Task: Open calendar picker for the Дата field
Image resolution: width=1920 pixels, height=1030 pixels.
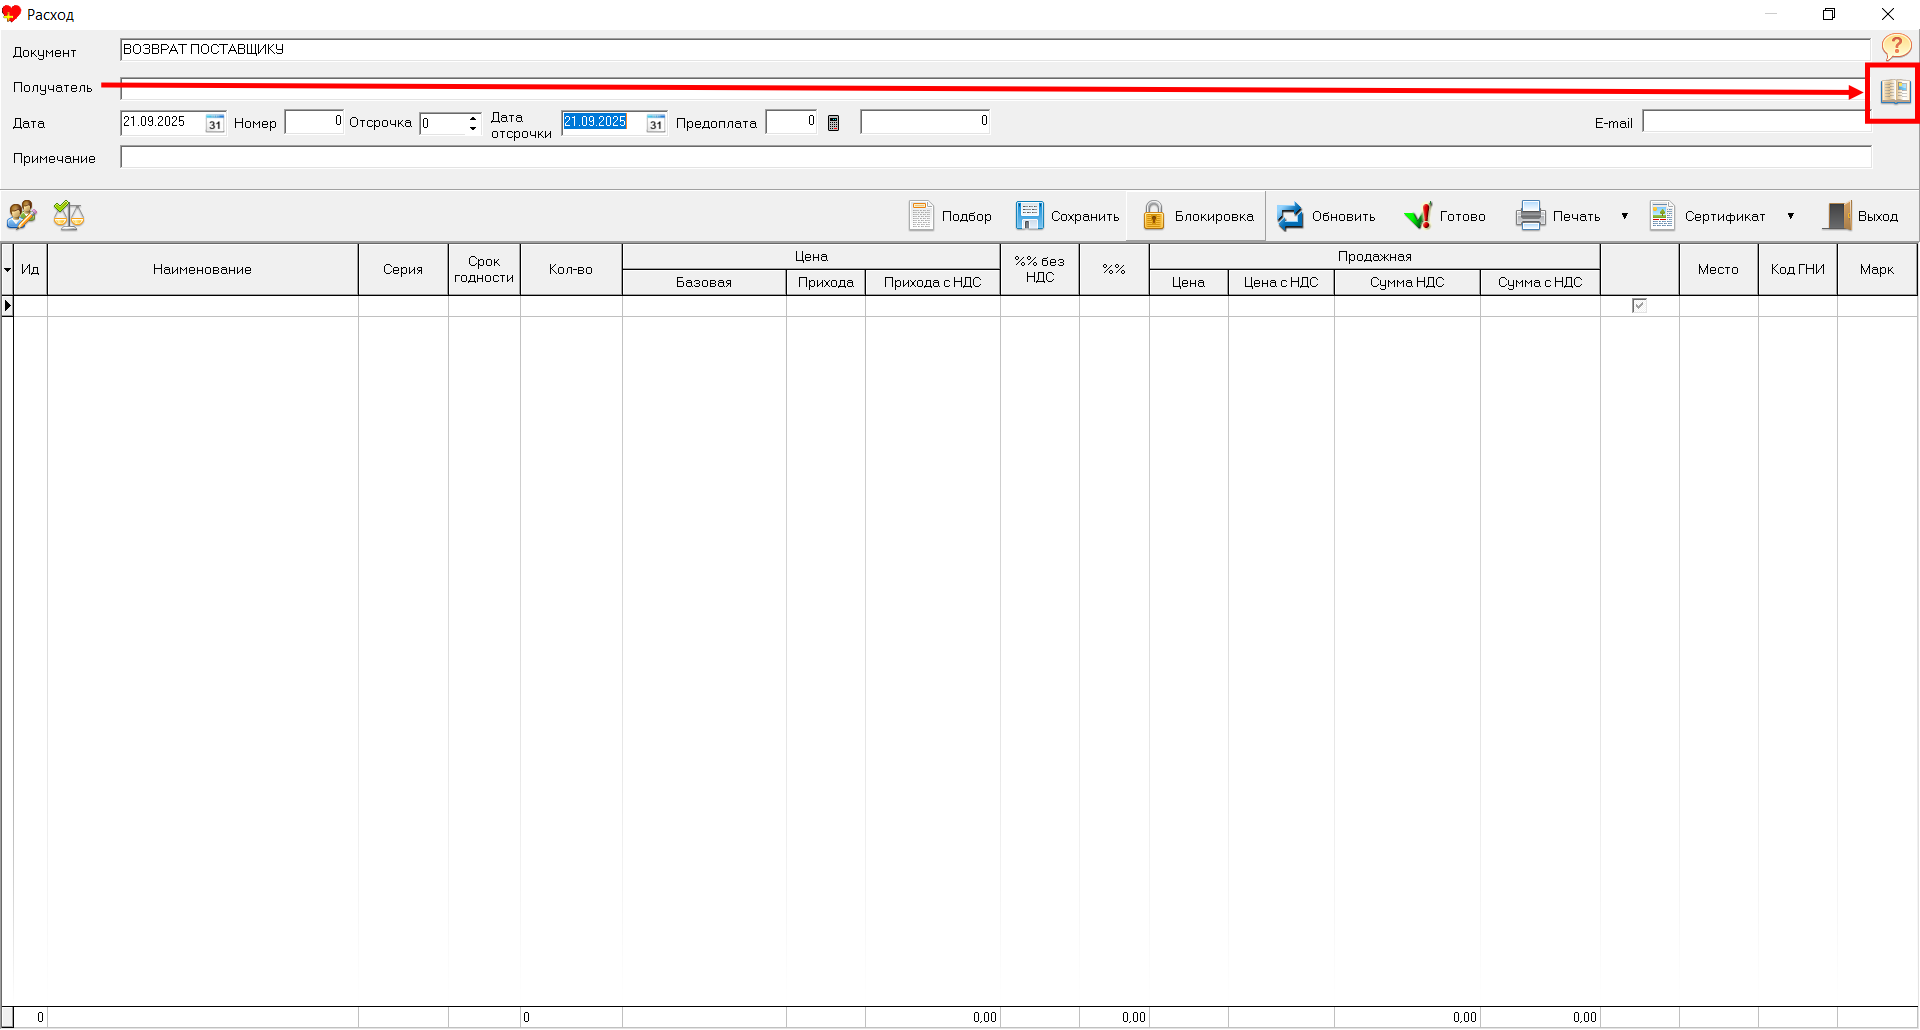Action: tap(214, 123)
